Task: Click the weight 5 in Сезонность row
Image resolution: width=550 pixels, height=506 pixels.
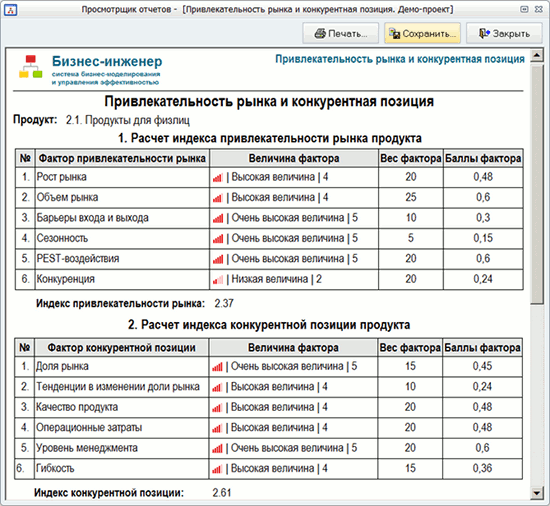Action: [411, 238]
